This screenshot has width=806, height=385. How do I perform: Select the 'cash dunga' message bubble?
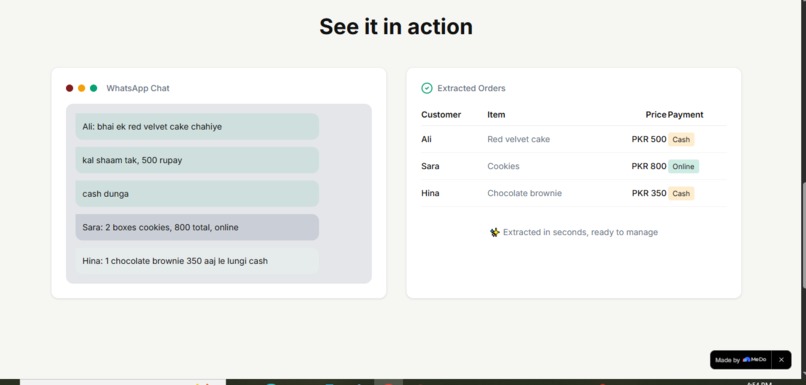tap(197, 194)
